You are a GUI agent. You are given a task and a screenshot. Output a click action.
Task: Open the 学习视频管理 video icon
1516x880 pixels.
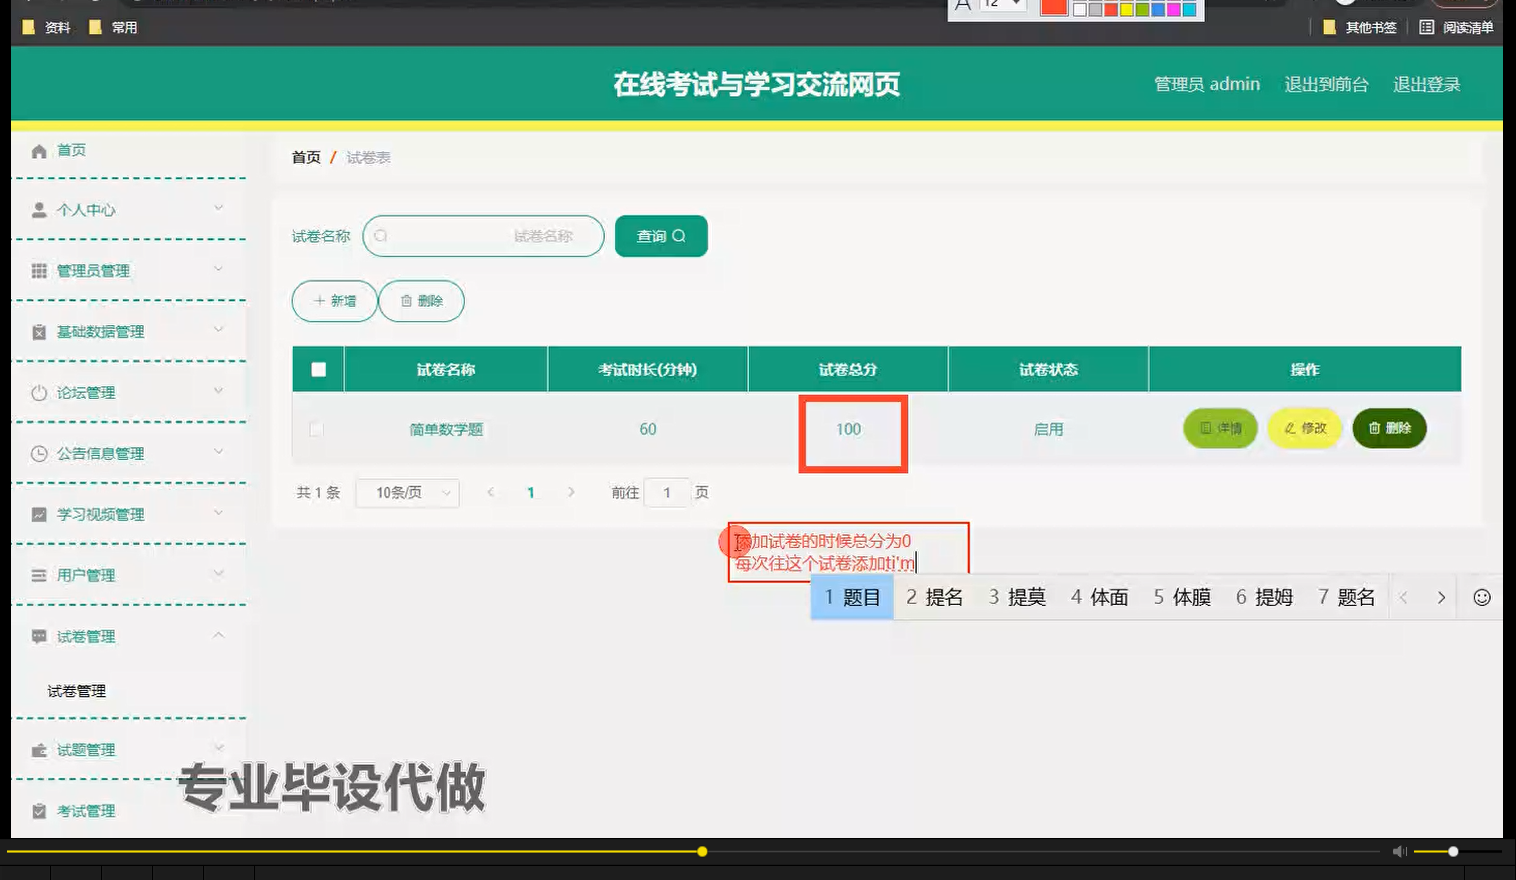coord(38,514)
